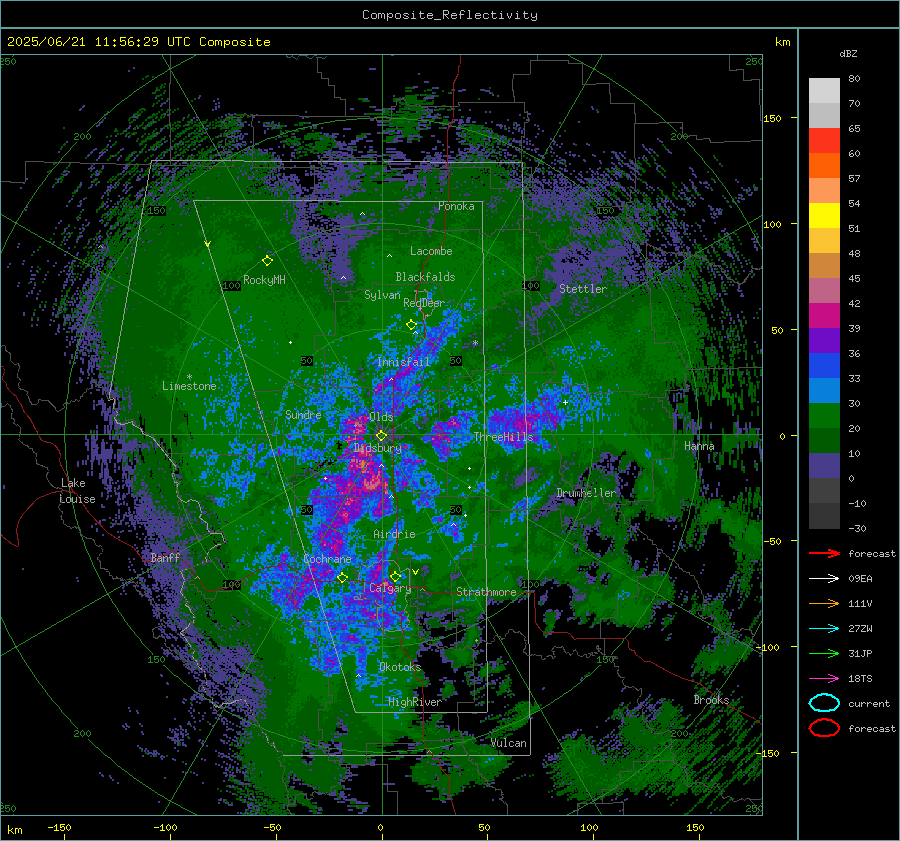Screen dimensions: 900x841
Task: Click the -100 tick on bottom axis
Action: pyautogui.click(x=165, y=827)
